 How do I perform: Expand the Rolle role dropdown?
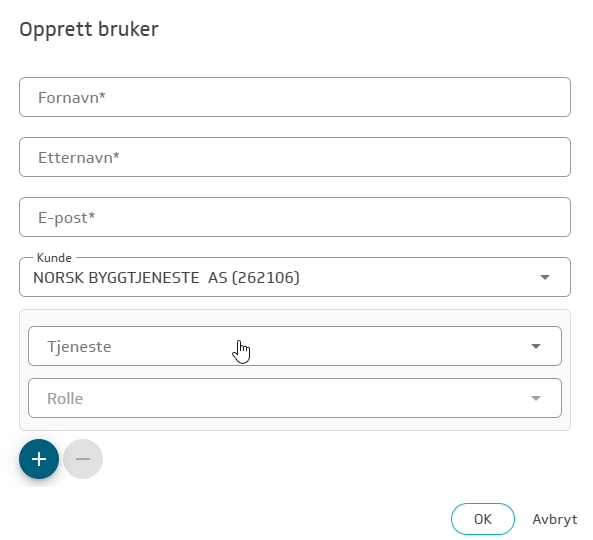click(295, 398)
